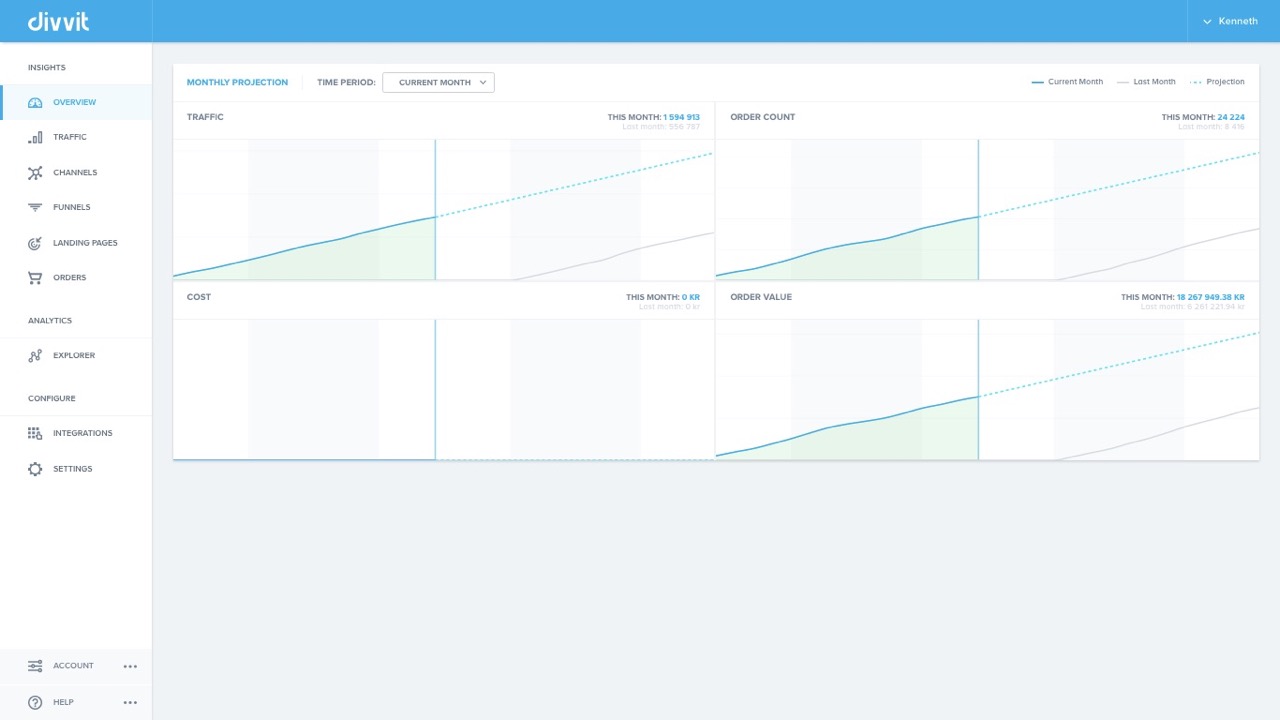1280x720 pixels.
Task: Select the Monthly Projection tab
Action: pyautogui.click(x=237, y=82)
